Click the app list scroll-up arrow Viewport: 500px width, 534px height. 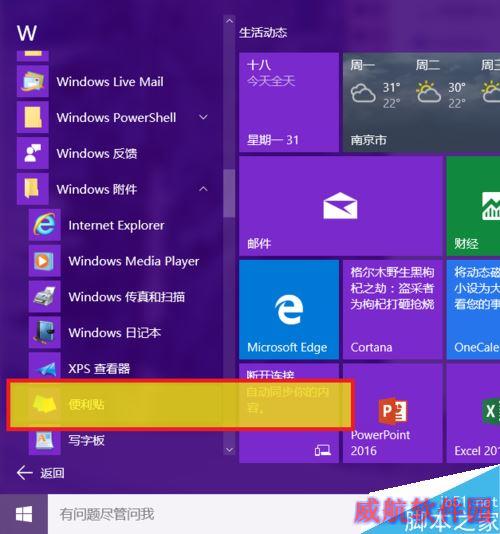point(230,21)
